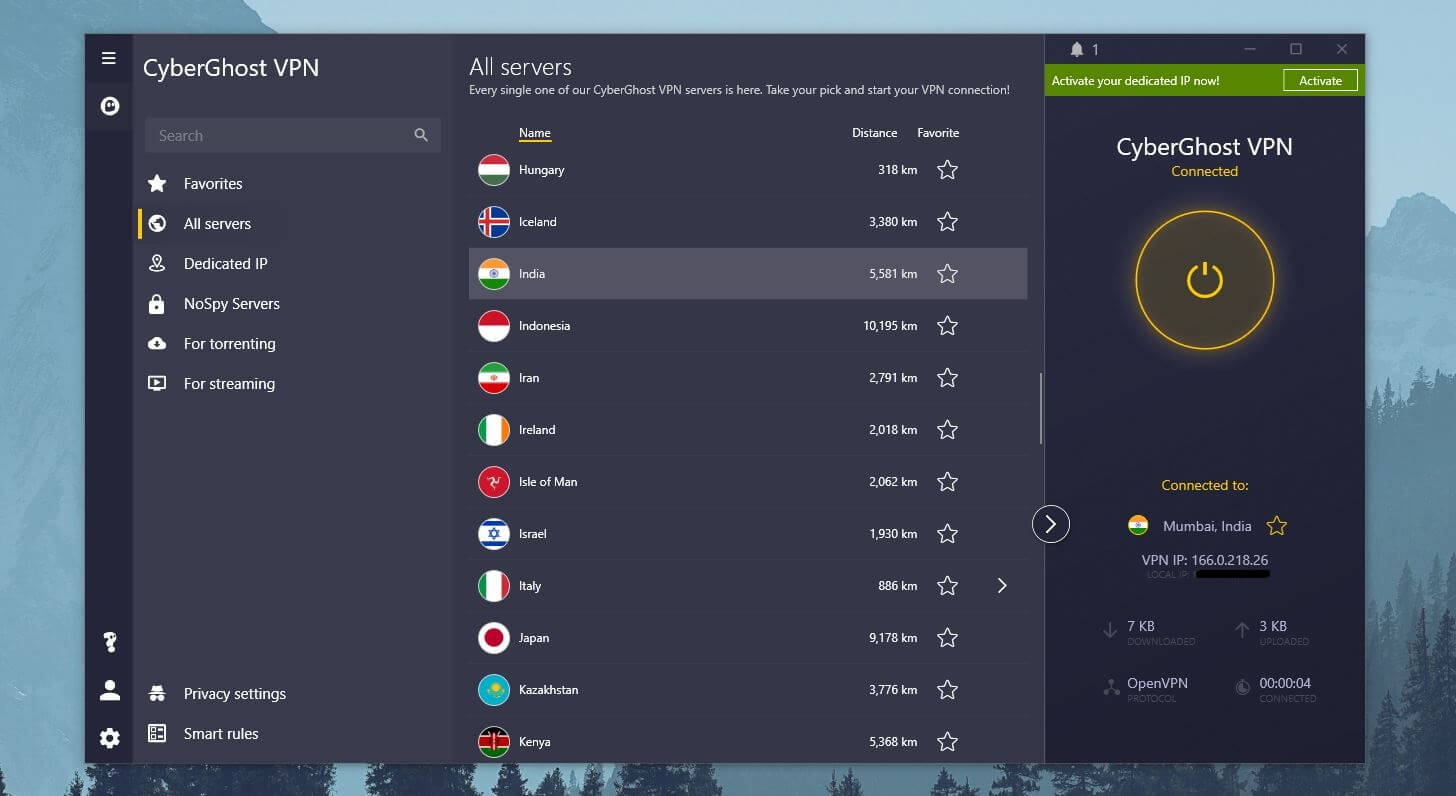
Task: Open For torrenting servers
Action: [228, 344]
